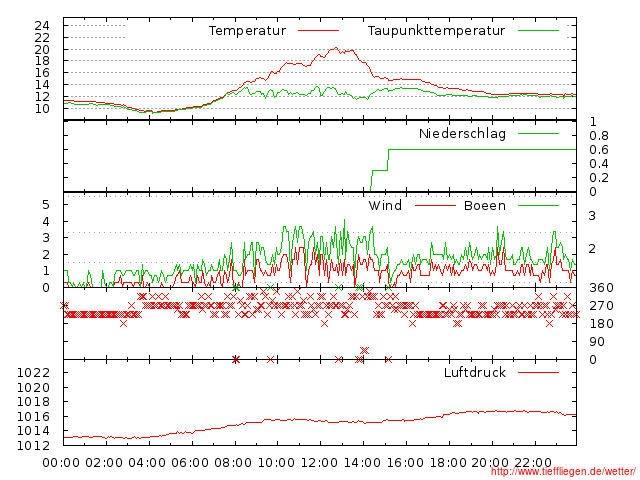Click the 00:00 time axis label
This screenshot has width=640, height=480.
pyautogui.click(x=61, y=463)
